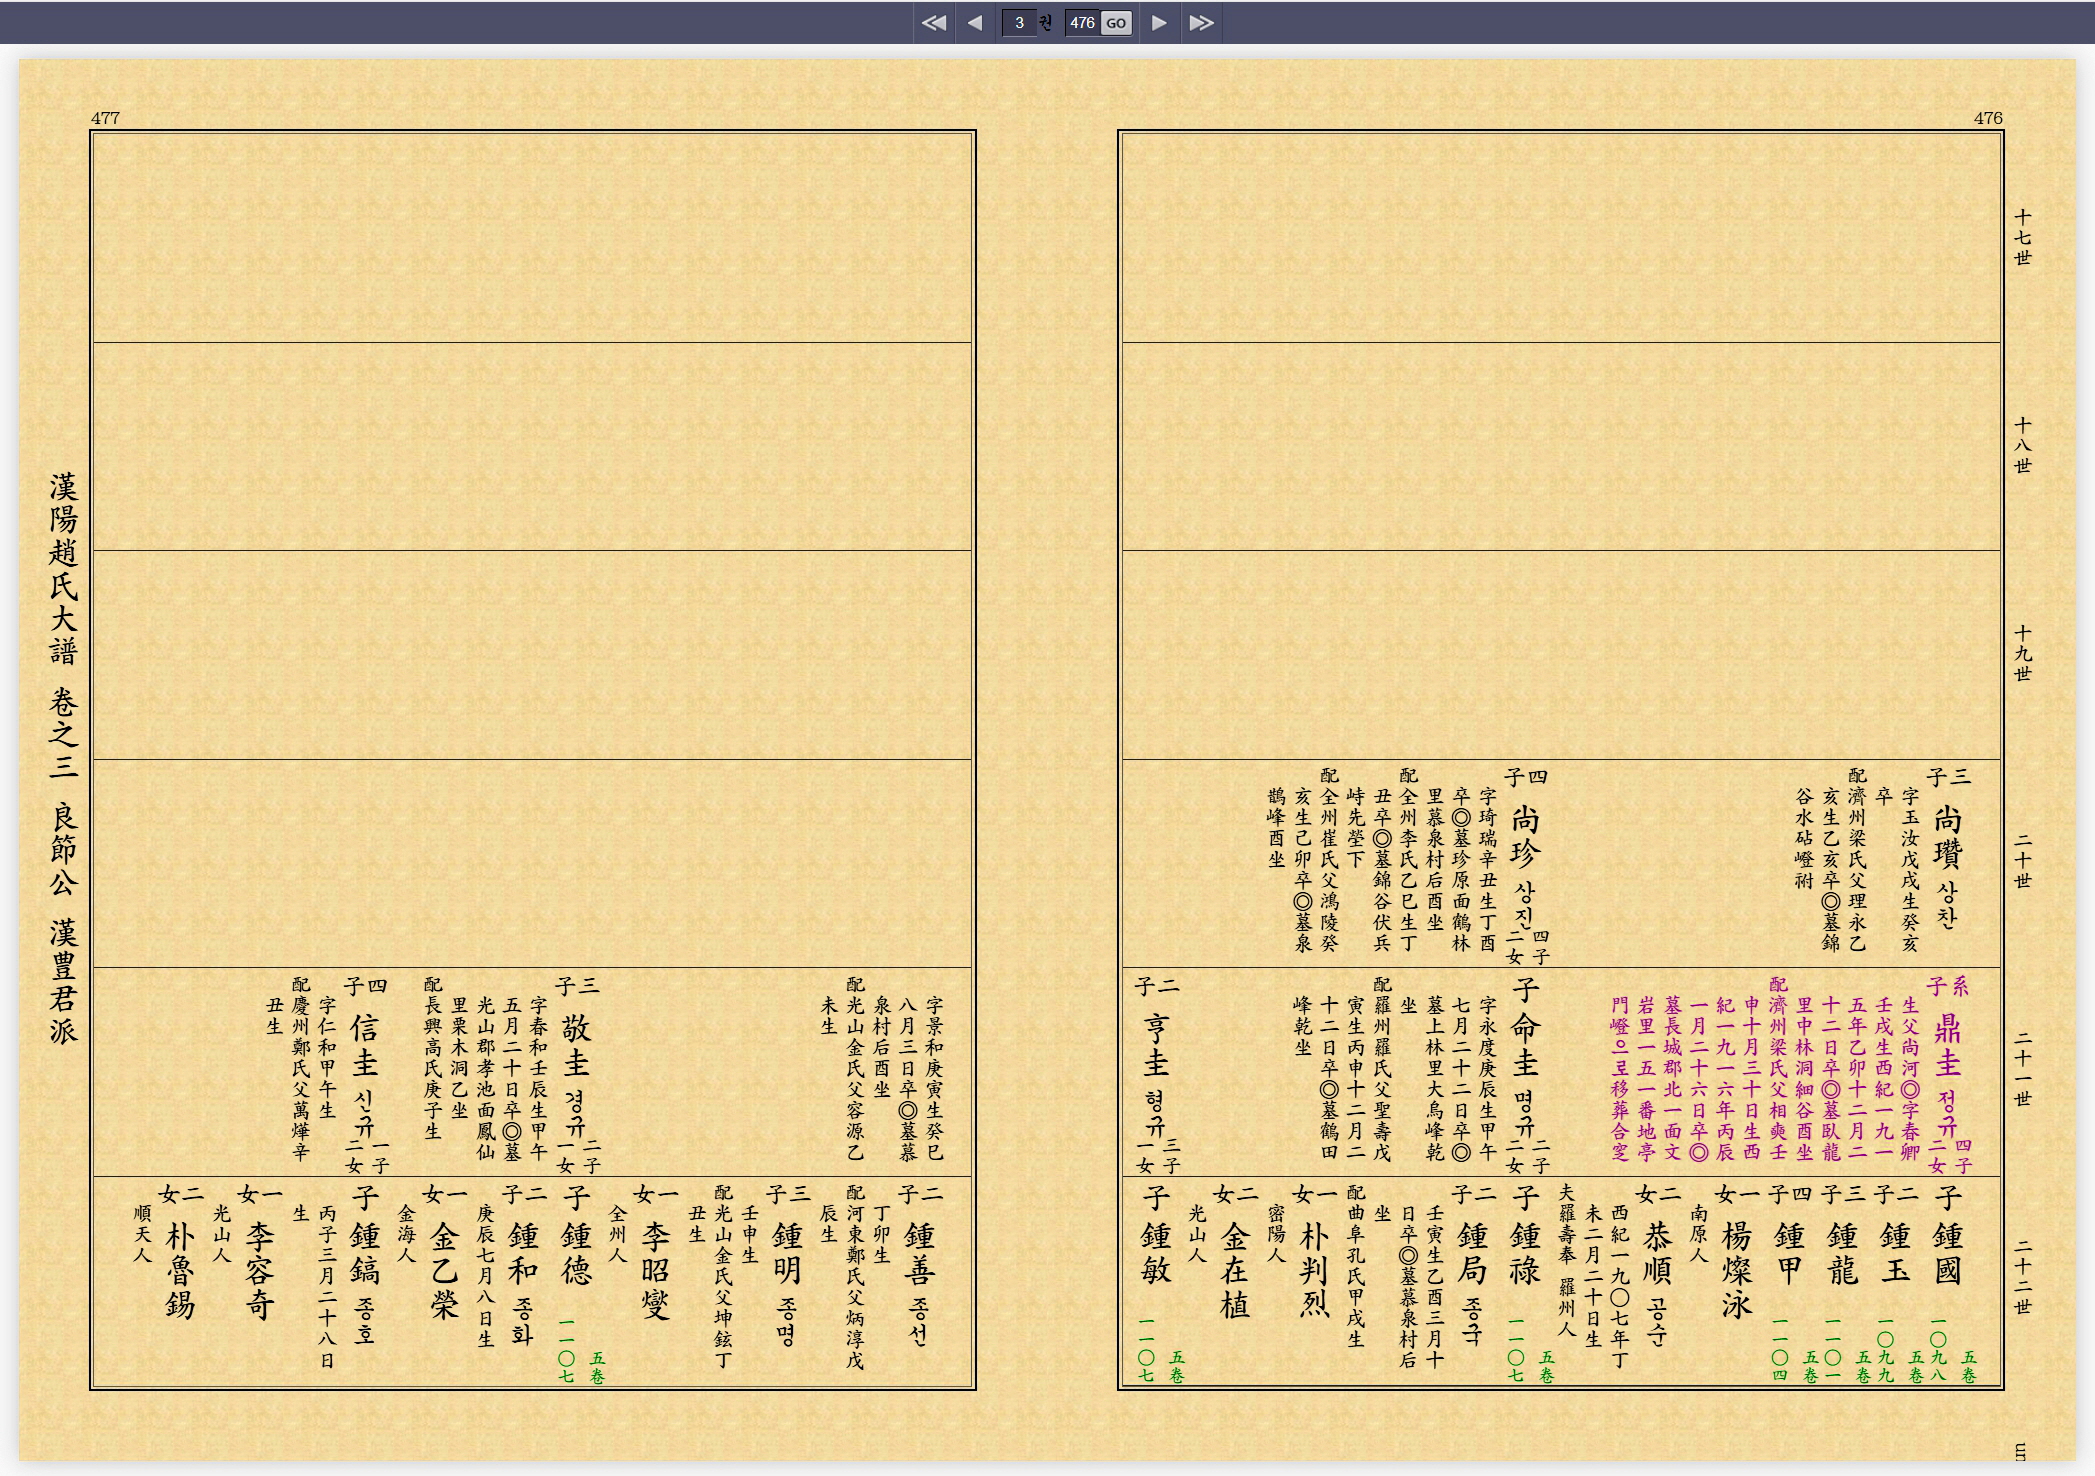
Task: Select the name 敬圭 on page 477
Action: coord(576,1045)
